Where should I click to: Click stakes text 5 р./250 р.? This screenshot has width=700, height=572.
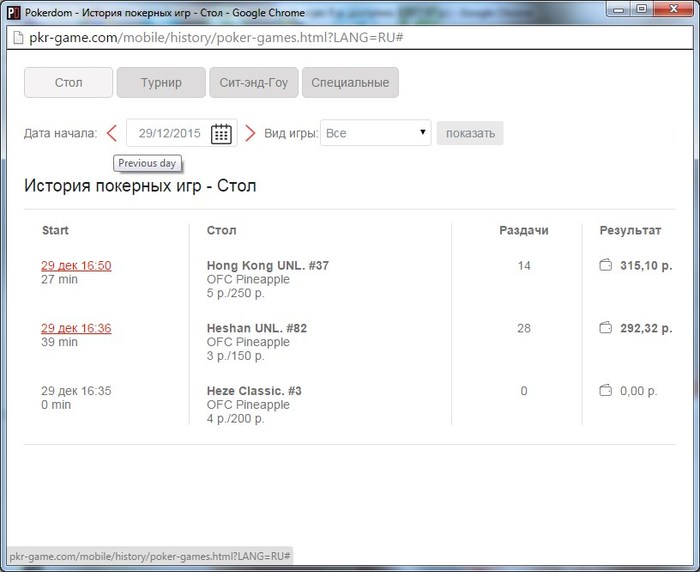click(236, 293)
